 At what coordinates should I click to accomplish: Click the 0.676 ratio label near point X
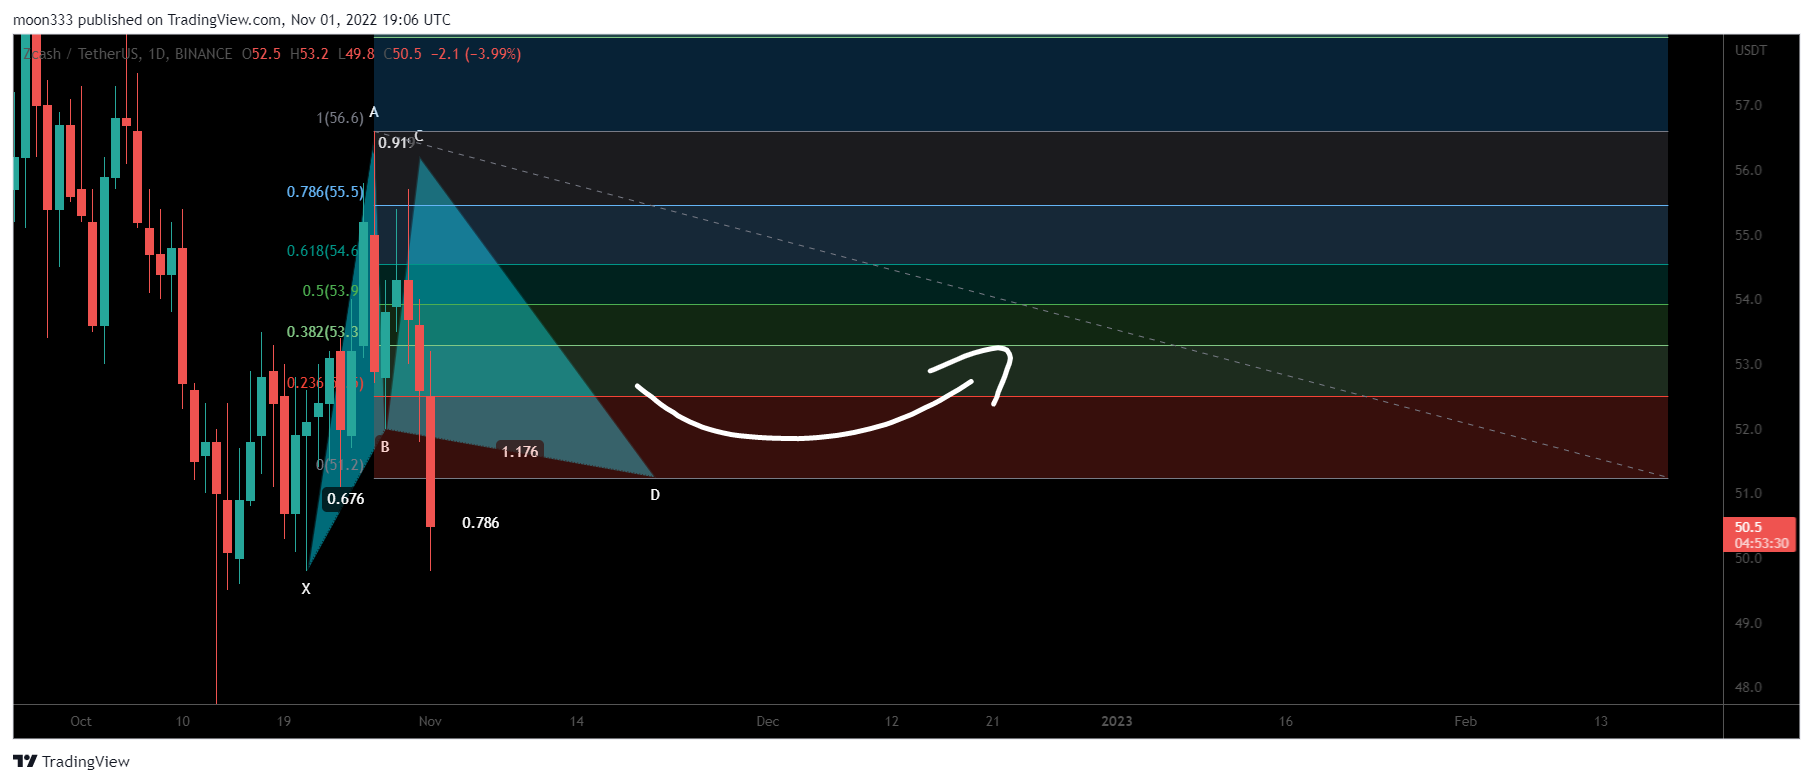[346, 499]
